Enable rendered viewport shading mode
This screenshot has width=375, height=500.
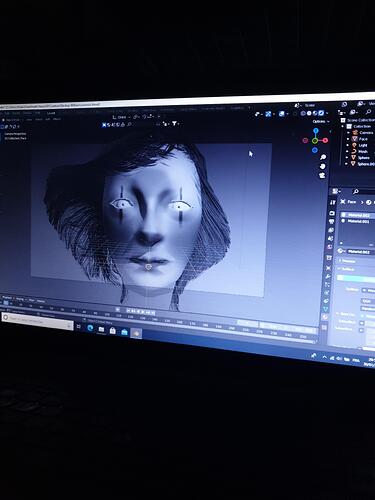point(321,113)
